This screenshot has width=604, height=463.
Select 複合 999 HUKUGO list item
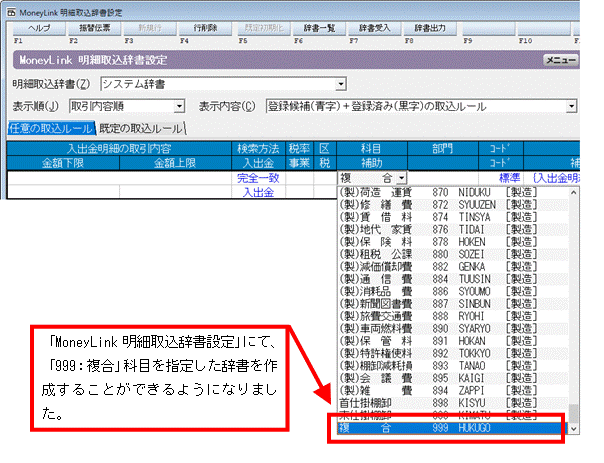[453, 428]
